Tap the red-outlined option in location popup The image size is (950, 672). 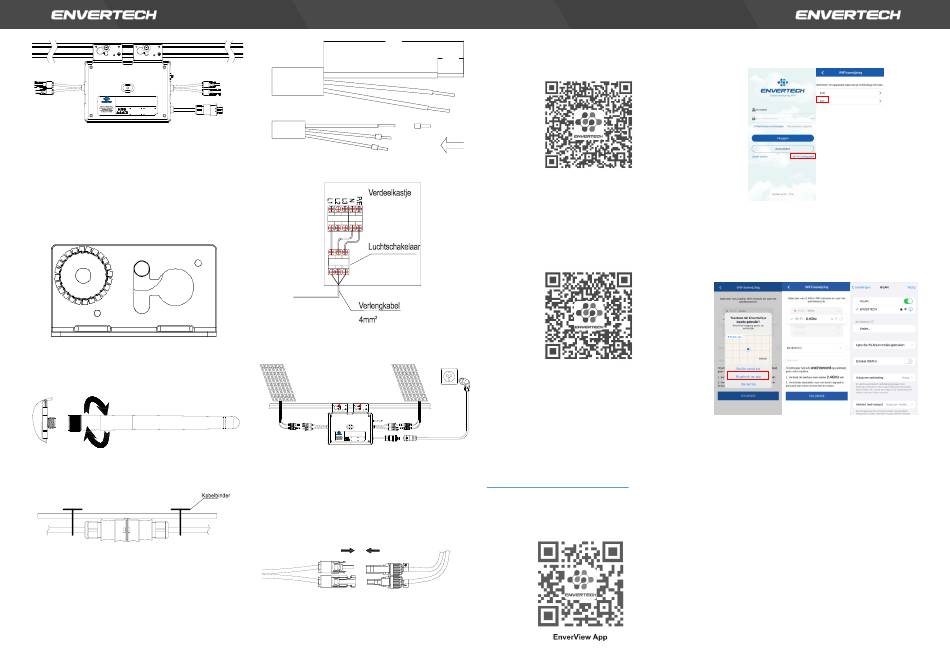coord(748,376)
